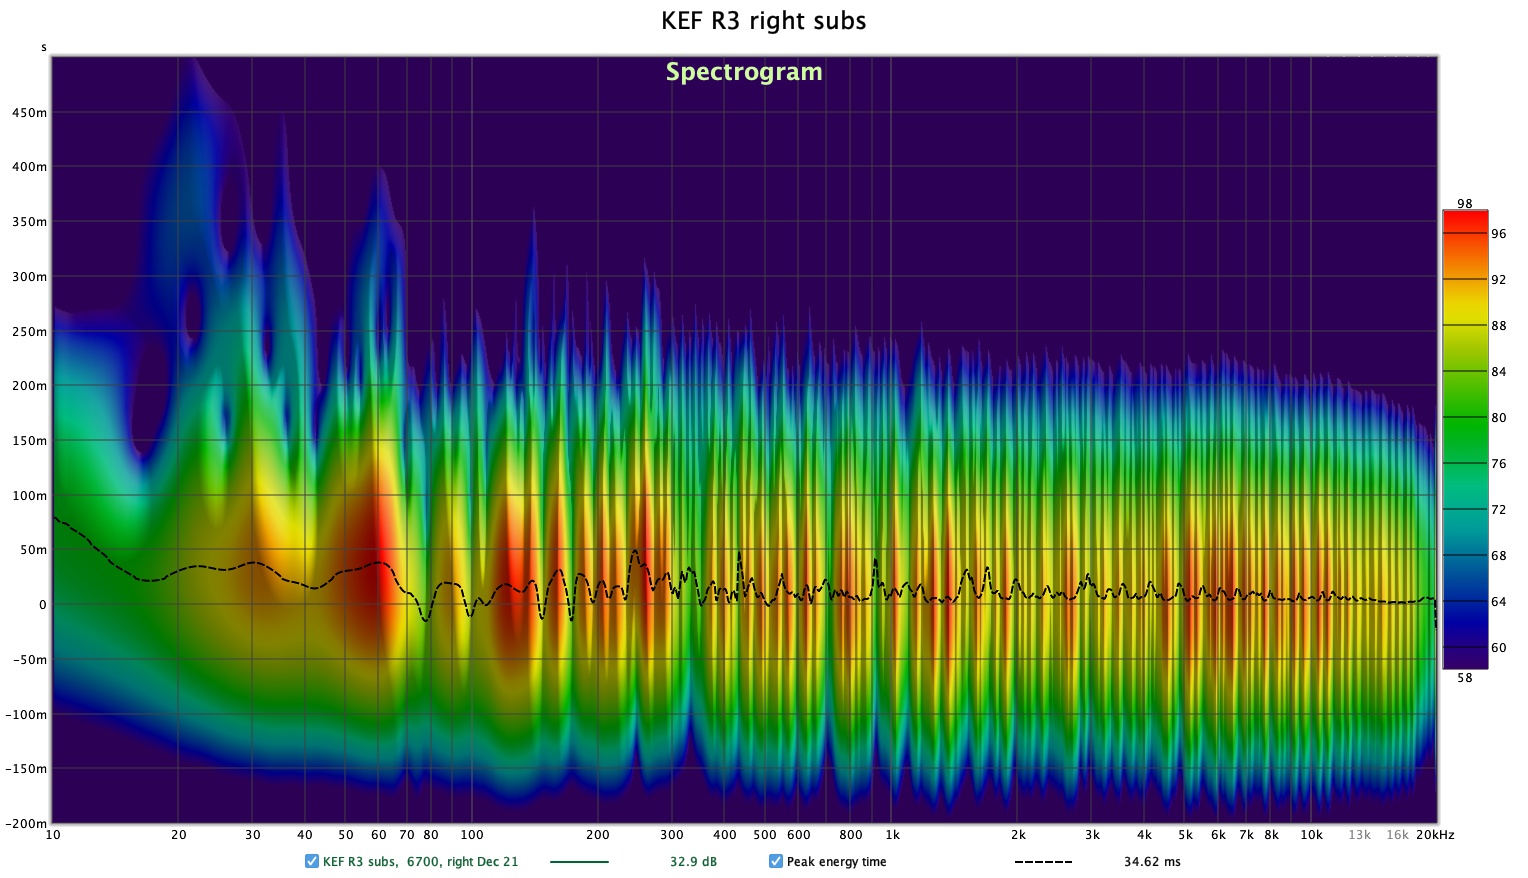Click the 'Peak energy time' legend label
Viewport: 1528px width, 878px height.
(837, 862)
